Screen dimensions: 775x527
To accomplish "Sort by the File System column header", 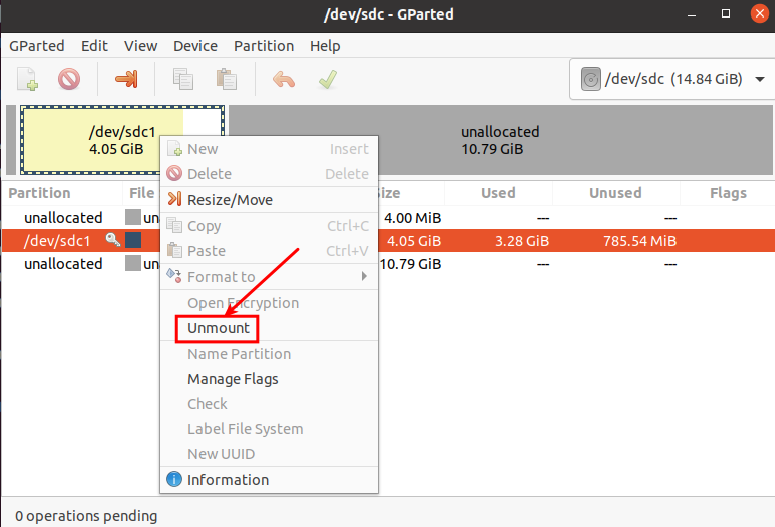I will [x=141, y=193].
